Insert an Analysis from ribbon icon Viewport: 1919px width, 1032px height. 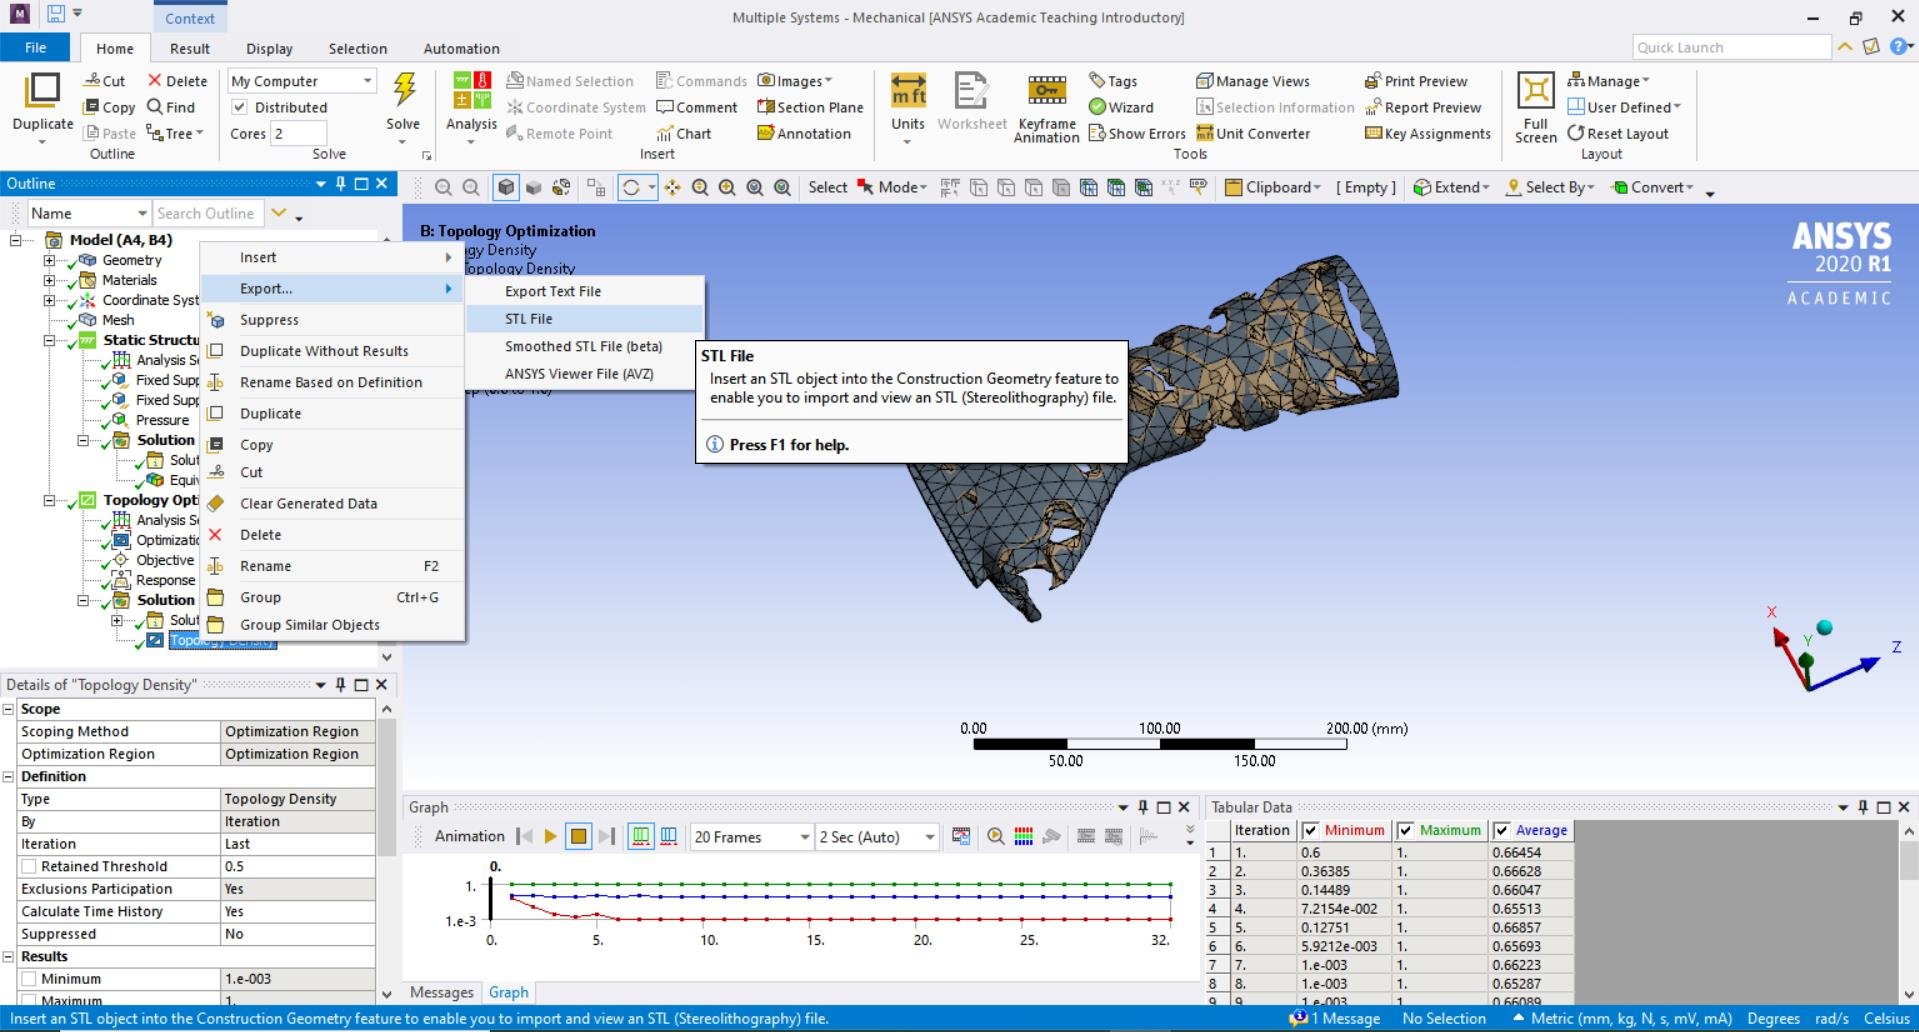pyautogui.click(x=471, y=90)
